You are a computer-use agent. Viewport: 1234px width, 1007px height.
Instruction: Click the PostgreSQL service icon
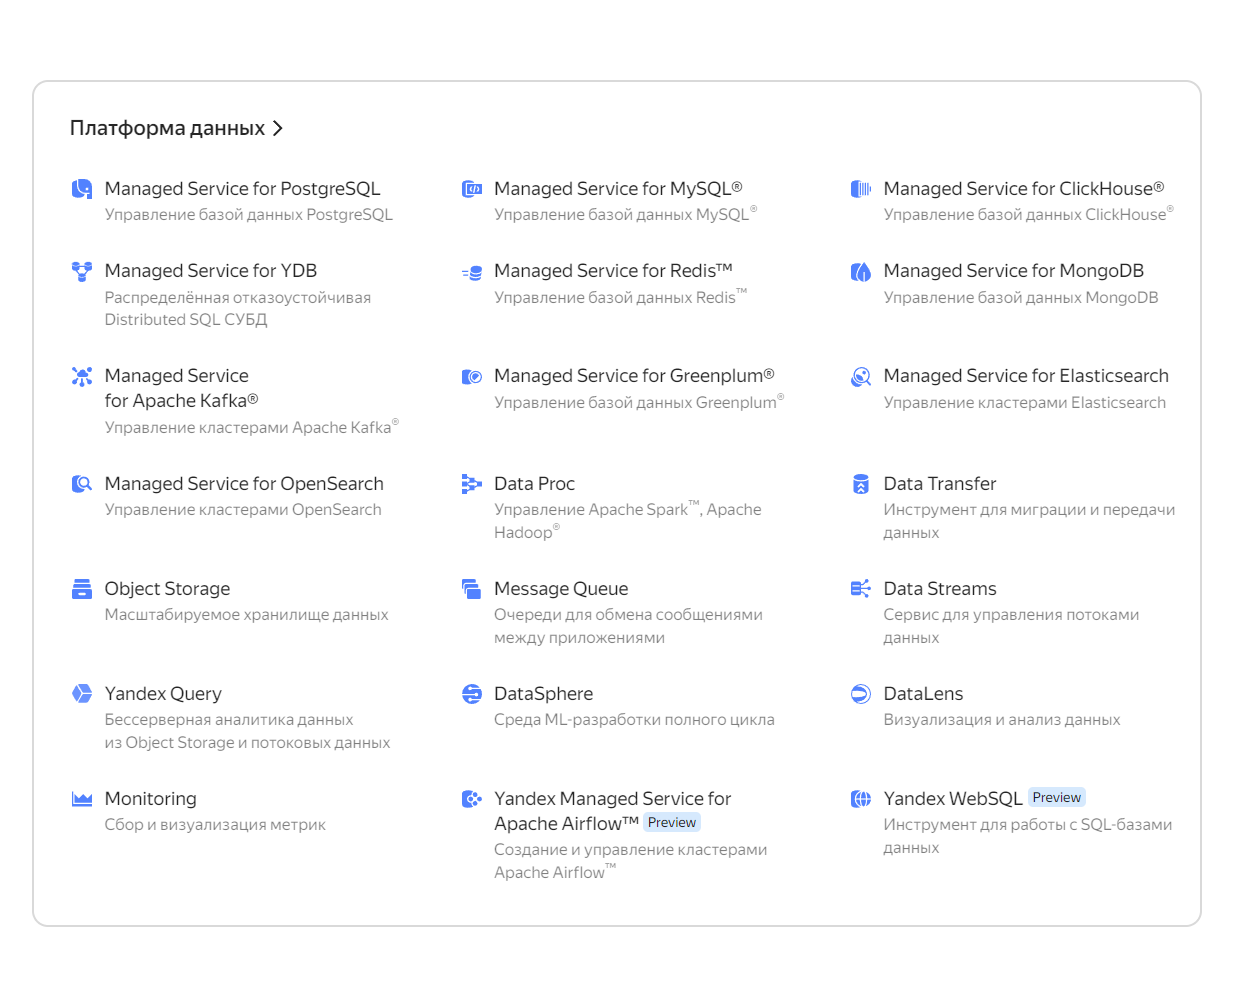tap(82, 189)
